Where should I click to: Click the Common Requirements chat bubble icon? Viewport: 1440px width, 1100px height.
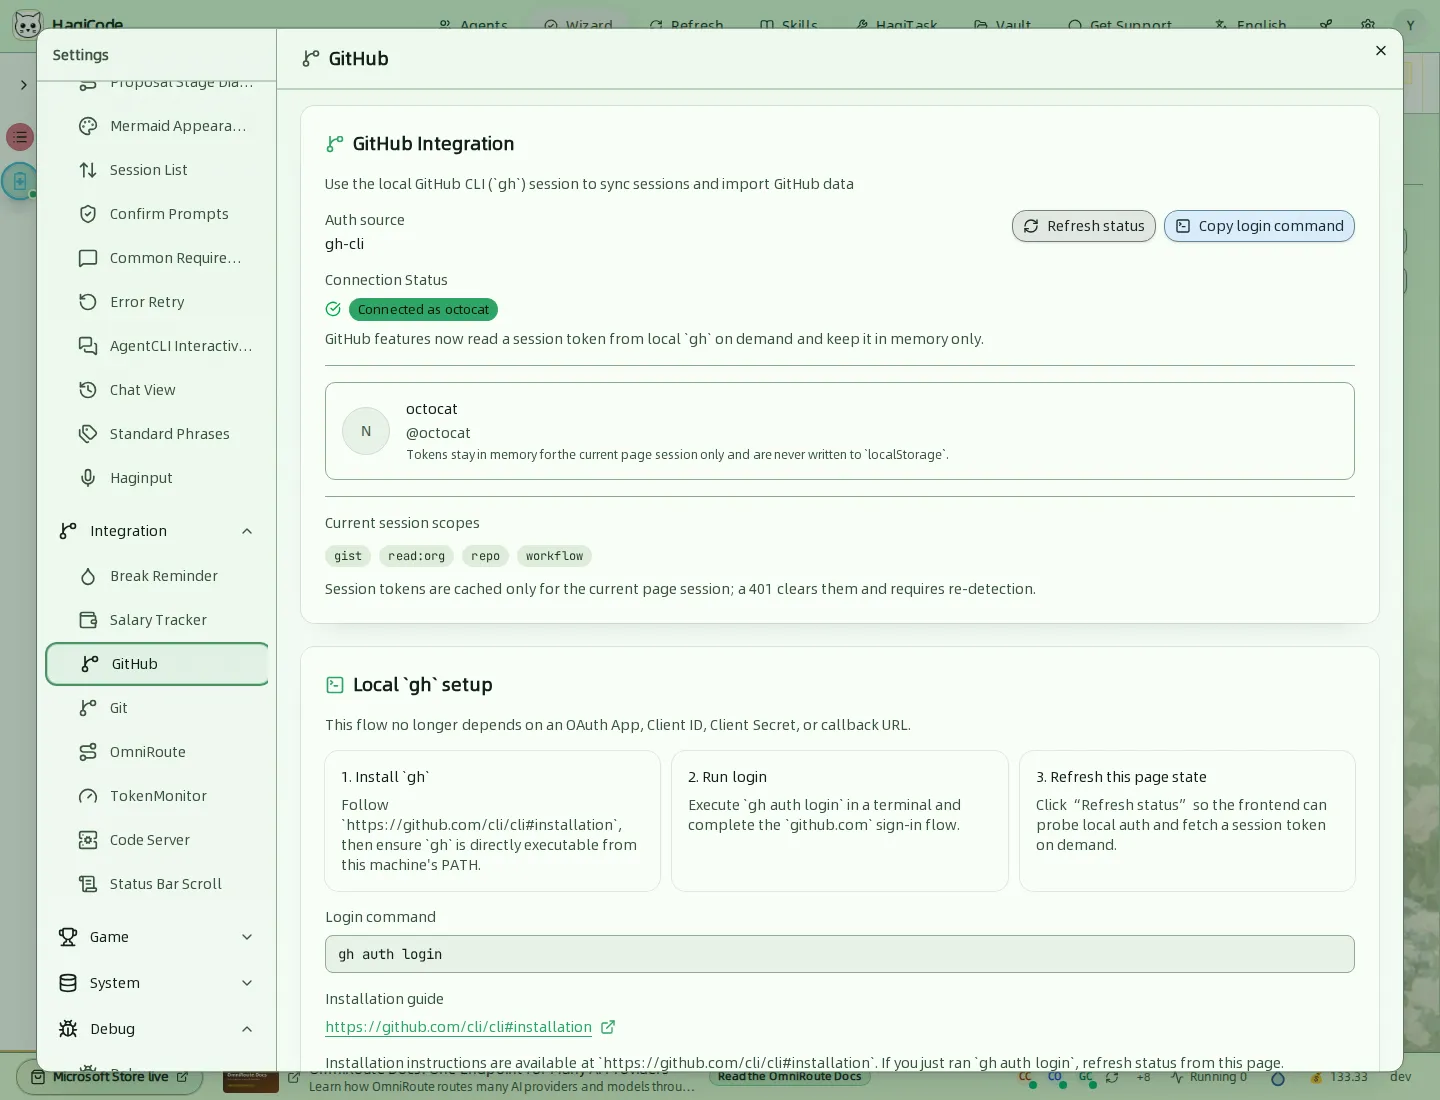tap(88, 258)
